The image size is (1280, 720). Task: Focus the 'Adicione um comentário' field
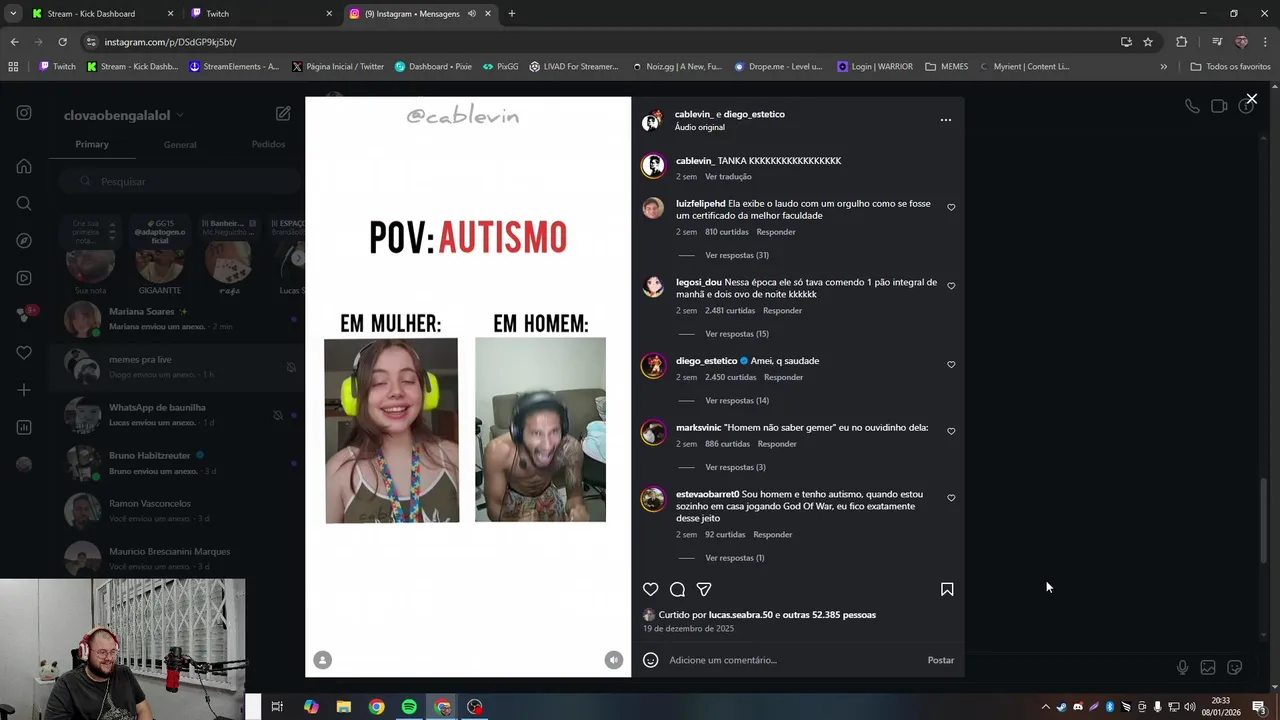point(790,660)
